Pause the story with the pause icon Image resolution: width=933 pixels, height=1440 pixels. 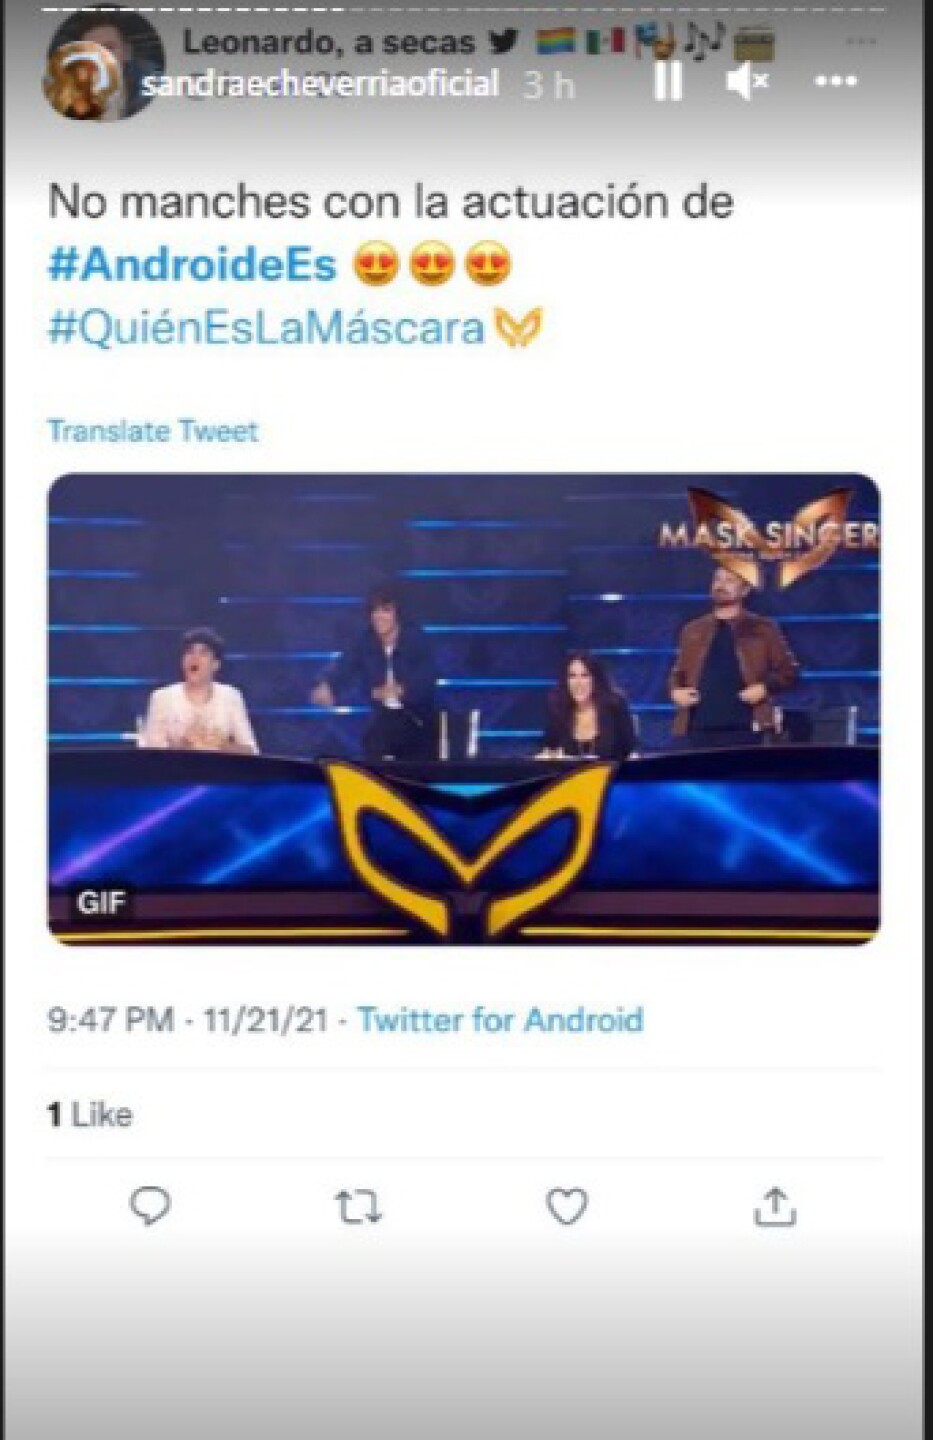pos(667,81)
